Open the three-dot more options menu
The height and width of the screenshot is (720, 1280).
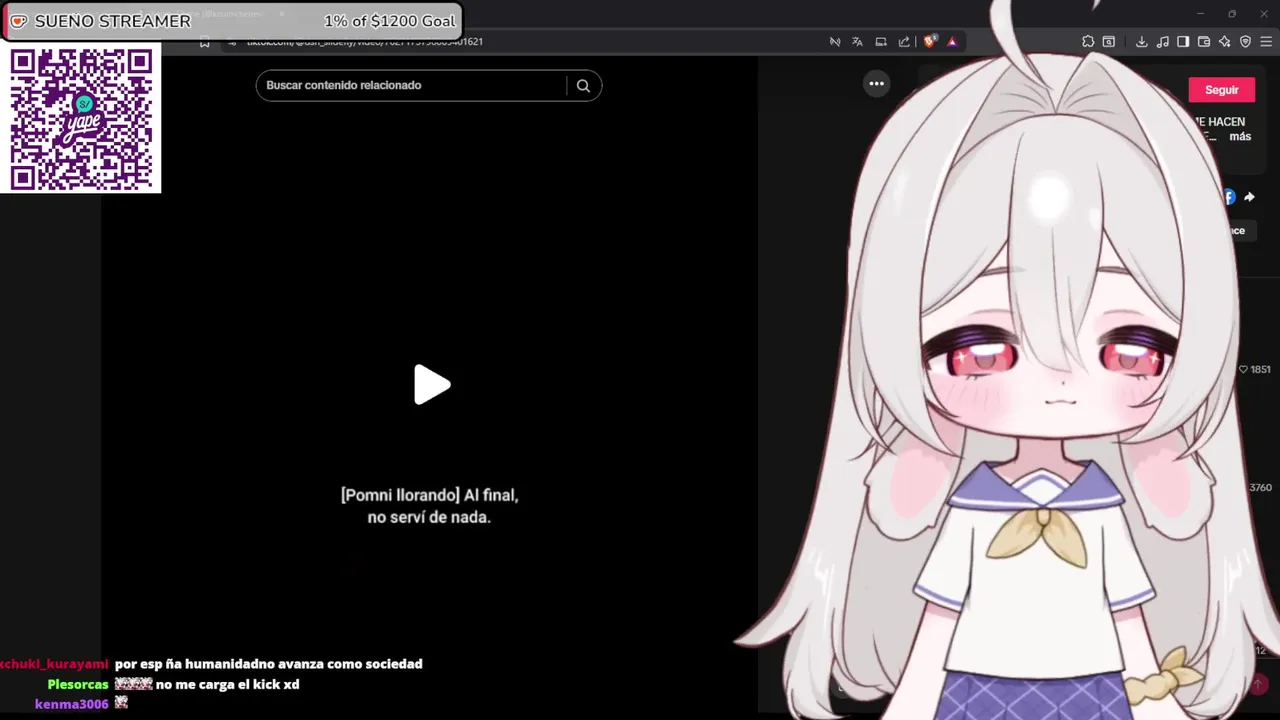click(876, 84)
